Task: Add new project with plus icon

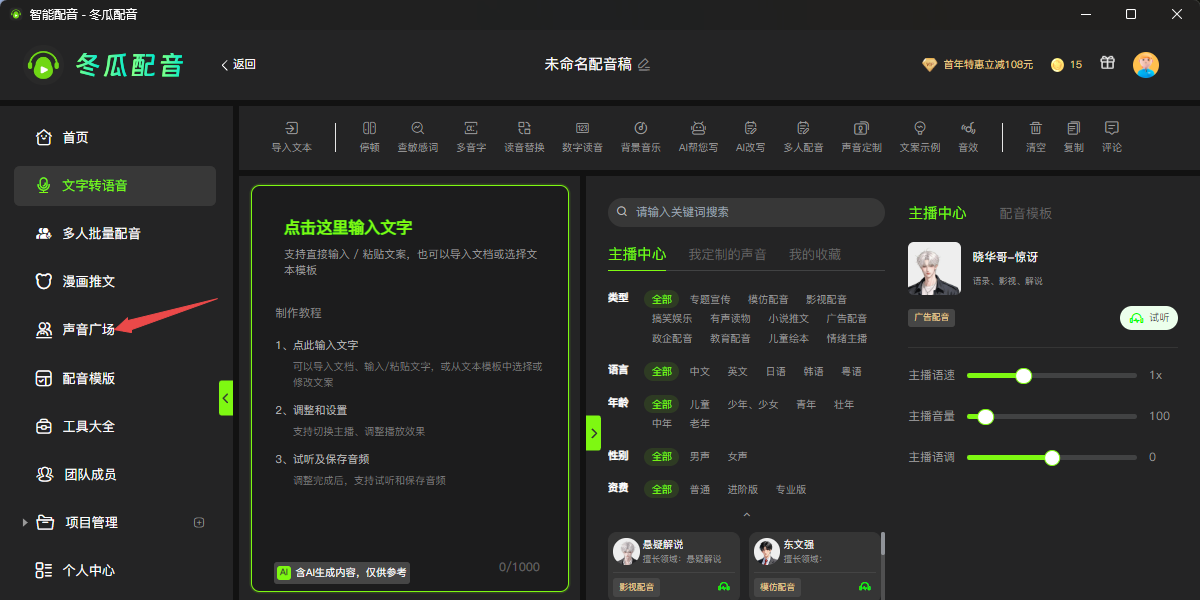Action: (199, 522)
